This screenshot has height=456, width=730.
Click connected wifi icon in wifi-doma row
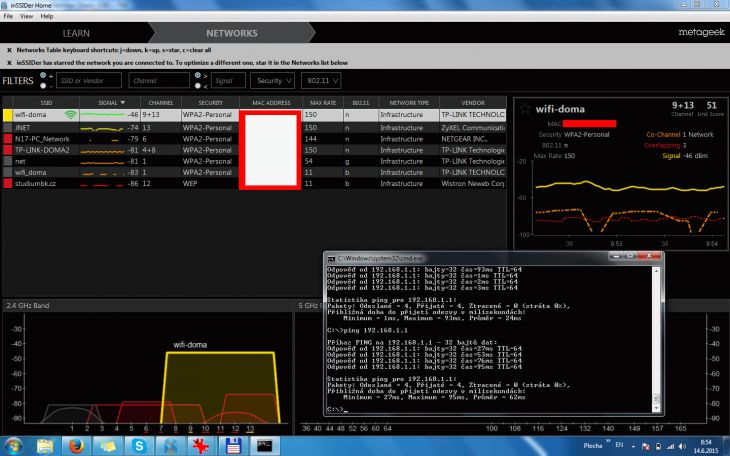[x=70, y=115]
